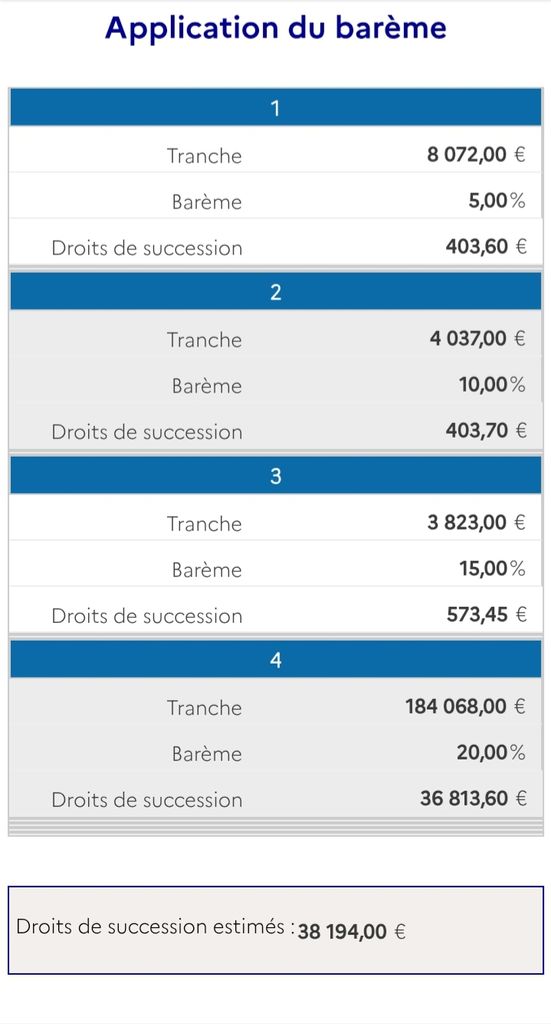Click the Tranche label in bracket 4
The width and height of the screenshot is (551, 1024).
(x=204, y=707)
